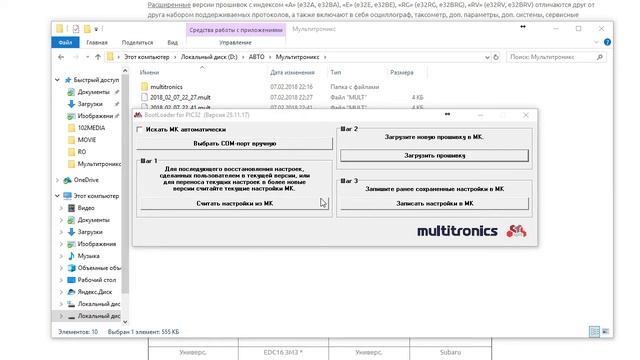The image size is (640, 360).
Task: Open the quick access toolbar customize dropdown
Action: coord(96,29)
